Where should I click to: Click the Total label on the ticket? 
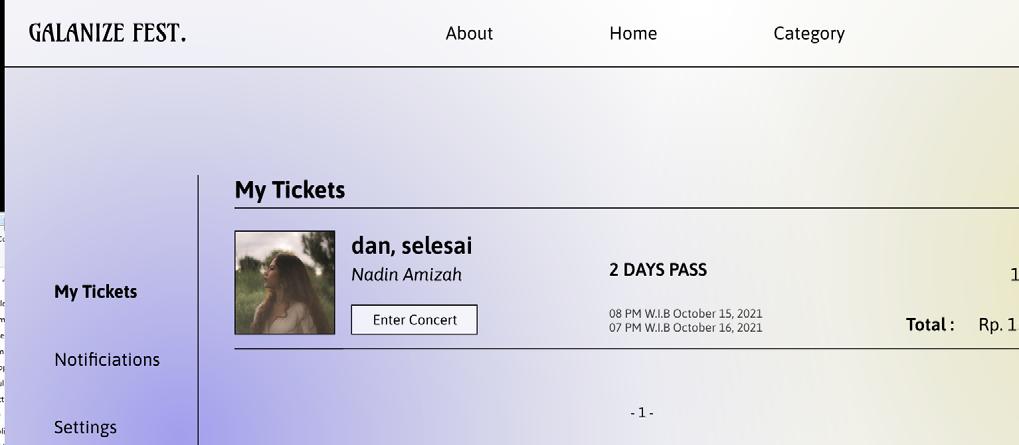930,325
